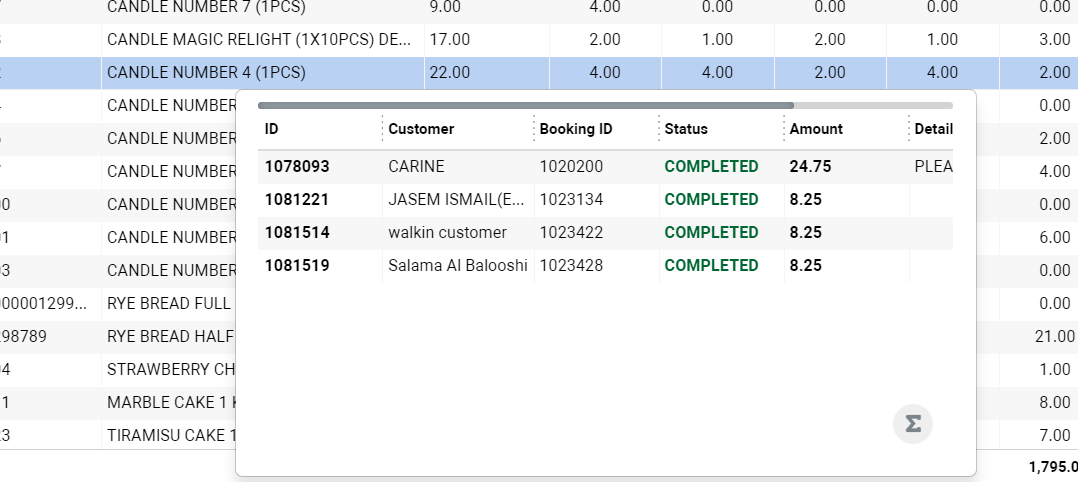This screenshot has width=1078, height=482.
Task: Click the popup's horizontal scrollbar
Action: coord(526,104)
